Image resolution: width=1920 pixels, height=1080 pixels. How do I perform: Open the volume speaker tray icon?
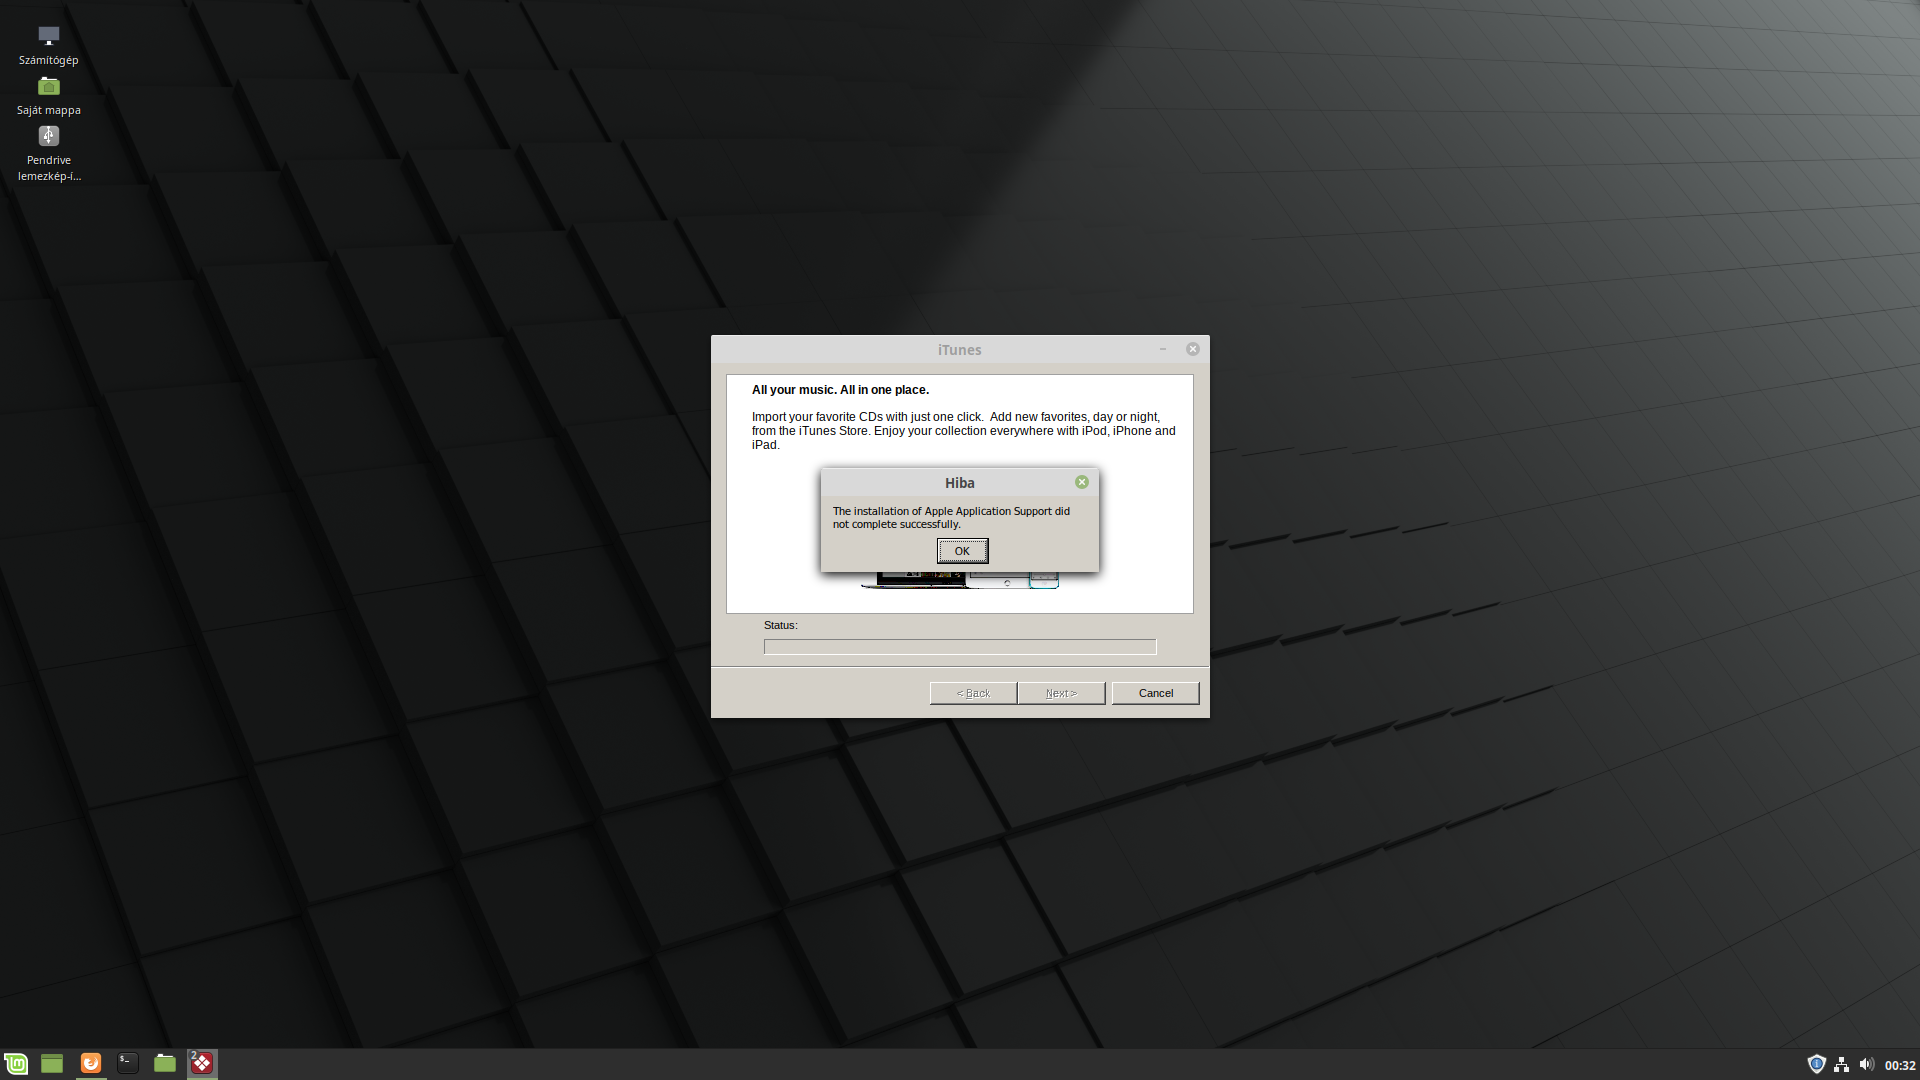pos(1866,1064)
